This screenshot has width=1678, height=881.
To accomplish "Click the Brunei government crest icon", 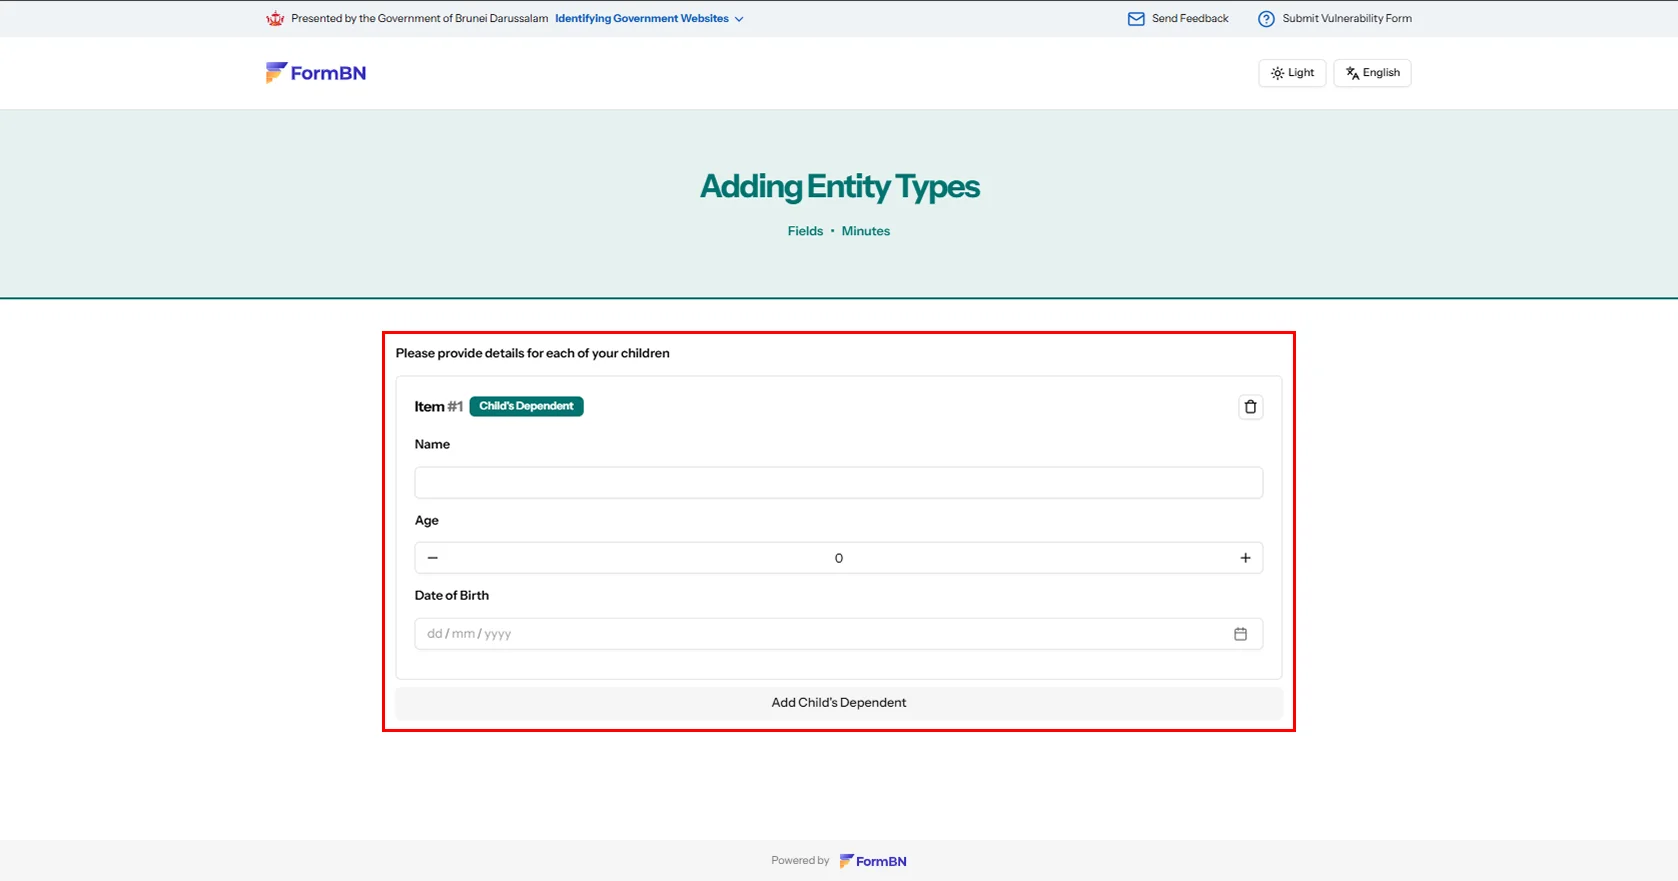I will click(275, 19).
